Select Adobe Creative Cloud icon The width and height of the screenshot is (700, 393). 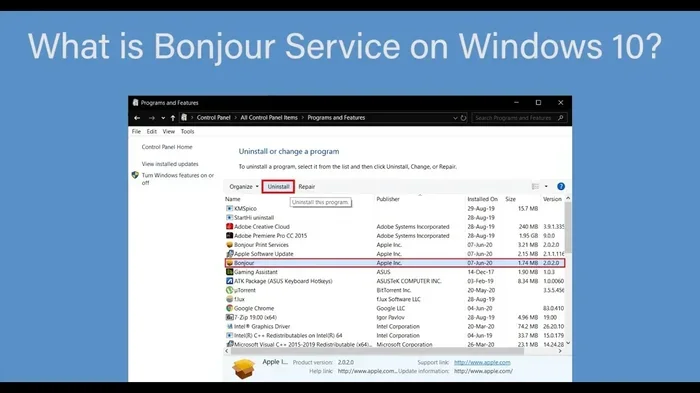[x=229, y=226]
